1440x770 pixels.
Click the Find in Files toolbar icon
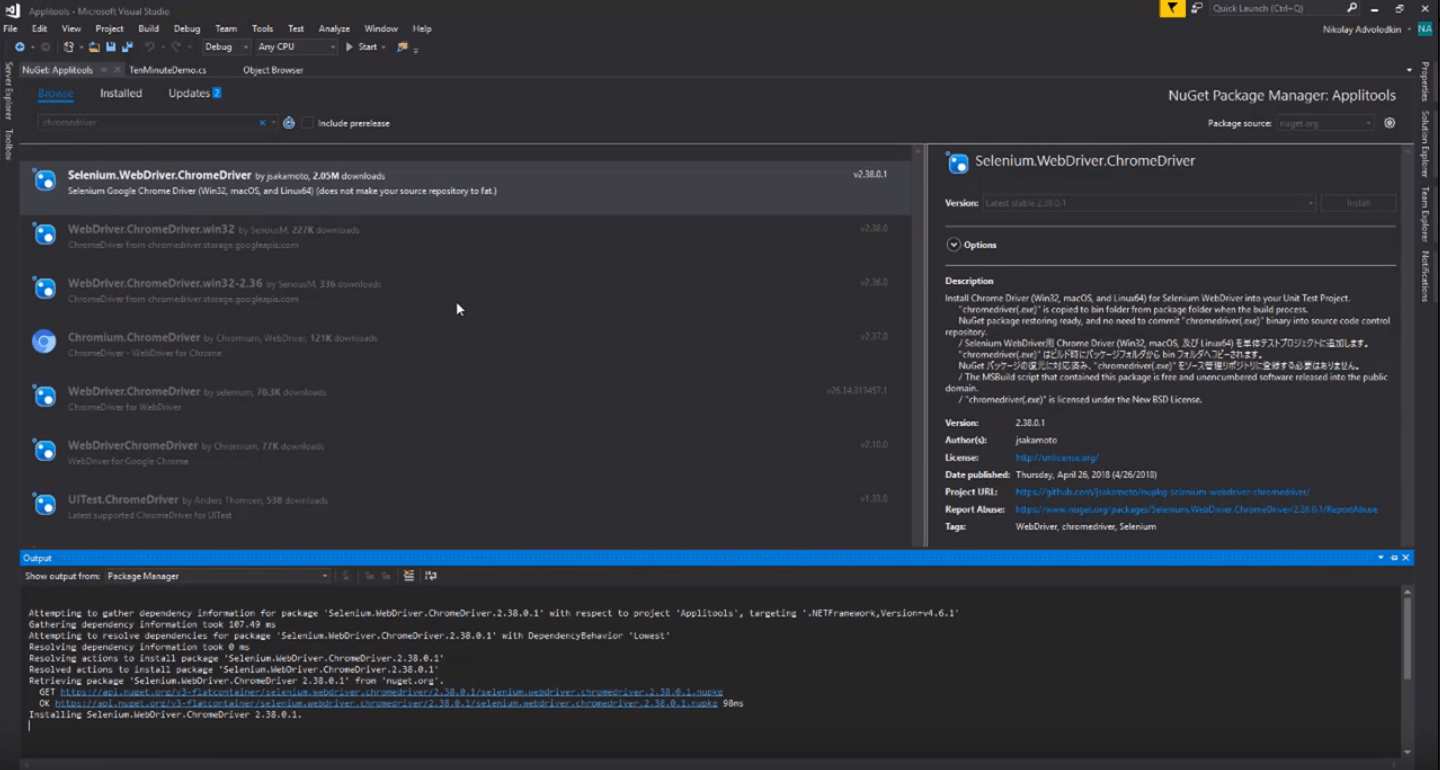tap(402, 47)
